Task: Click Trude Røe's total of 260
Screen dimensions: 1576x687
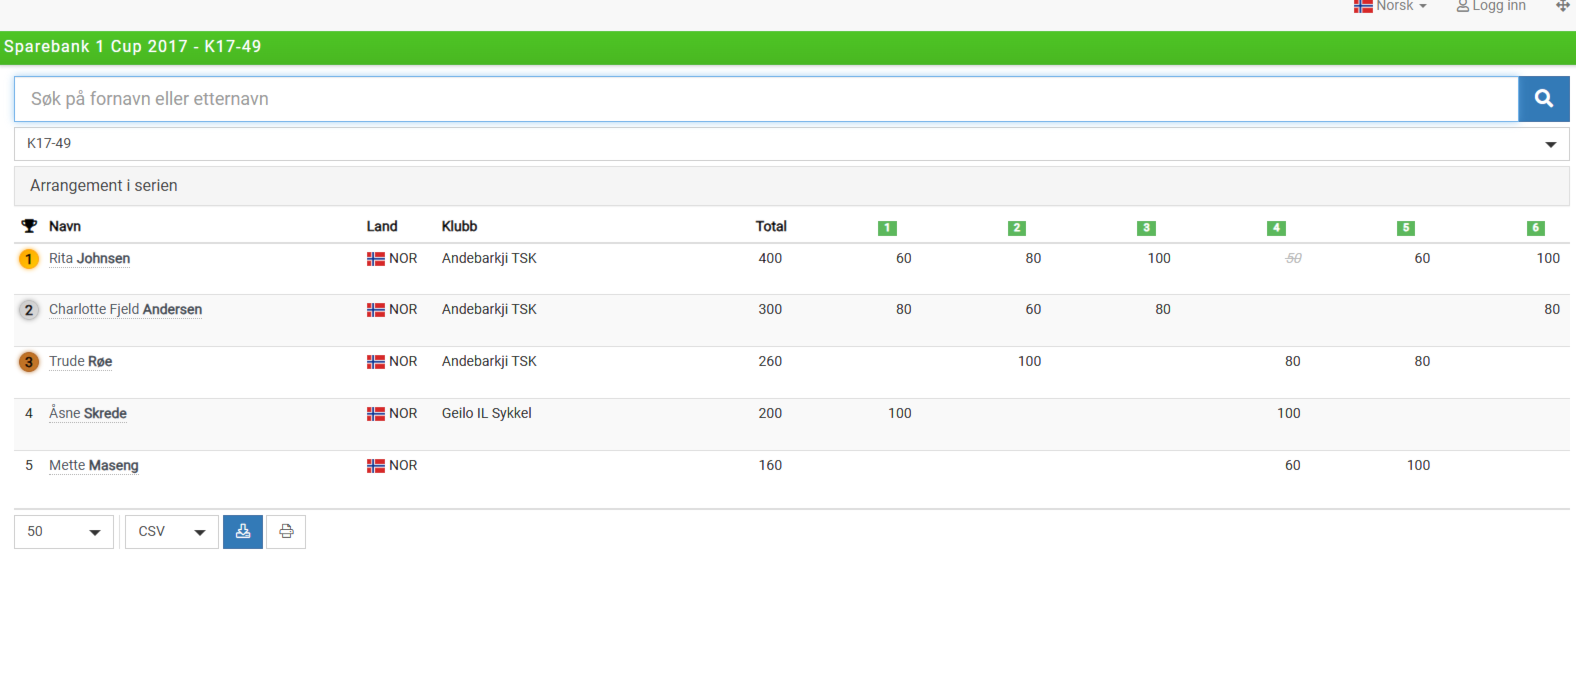Action: (x=770, y=361)
